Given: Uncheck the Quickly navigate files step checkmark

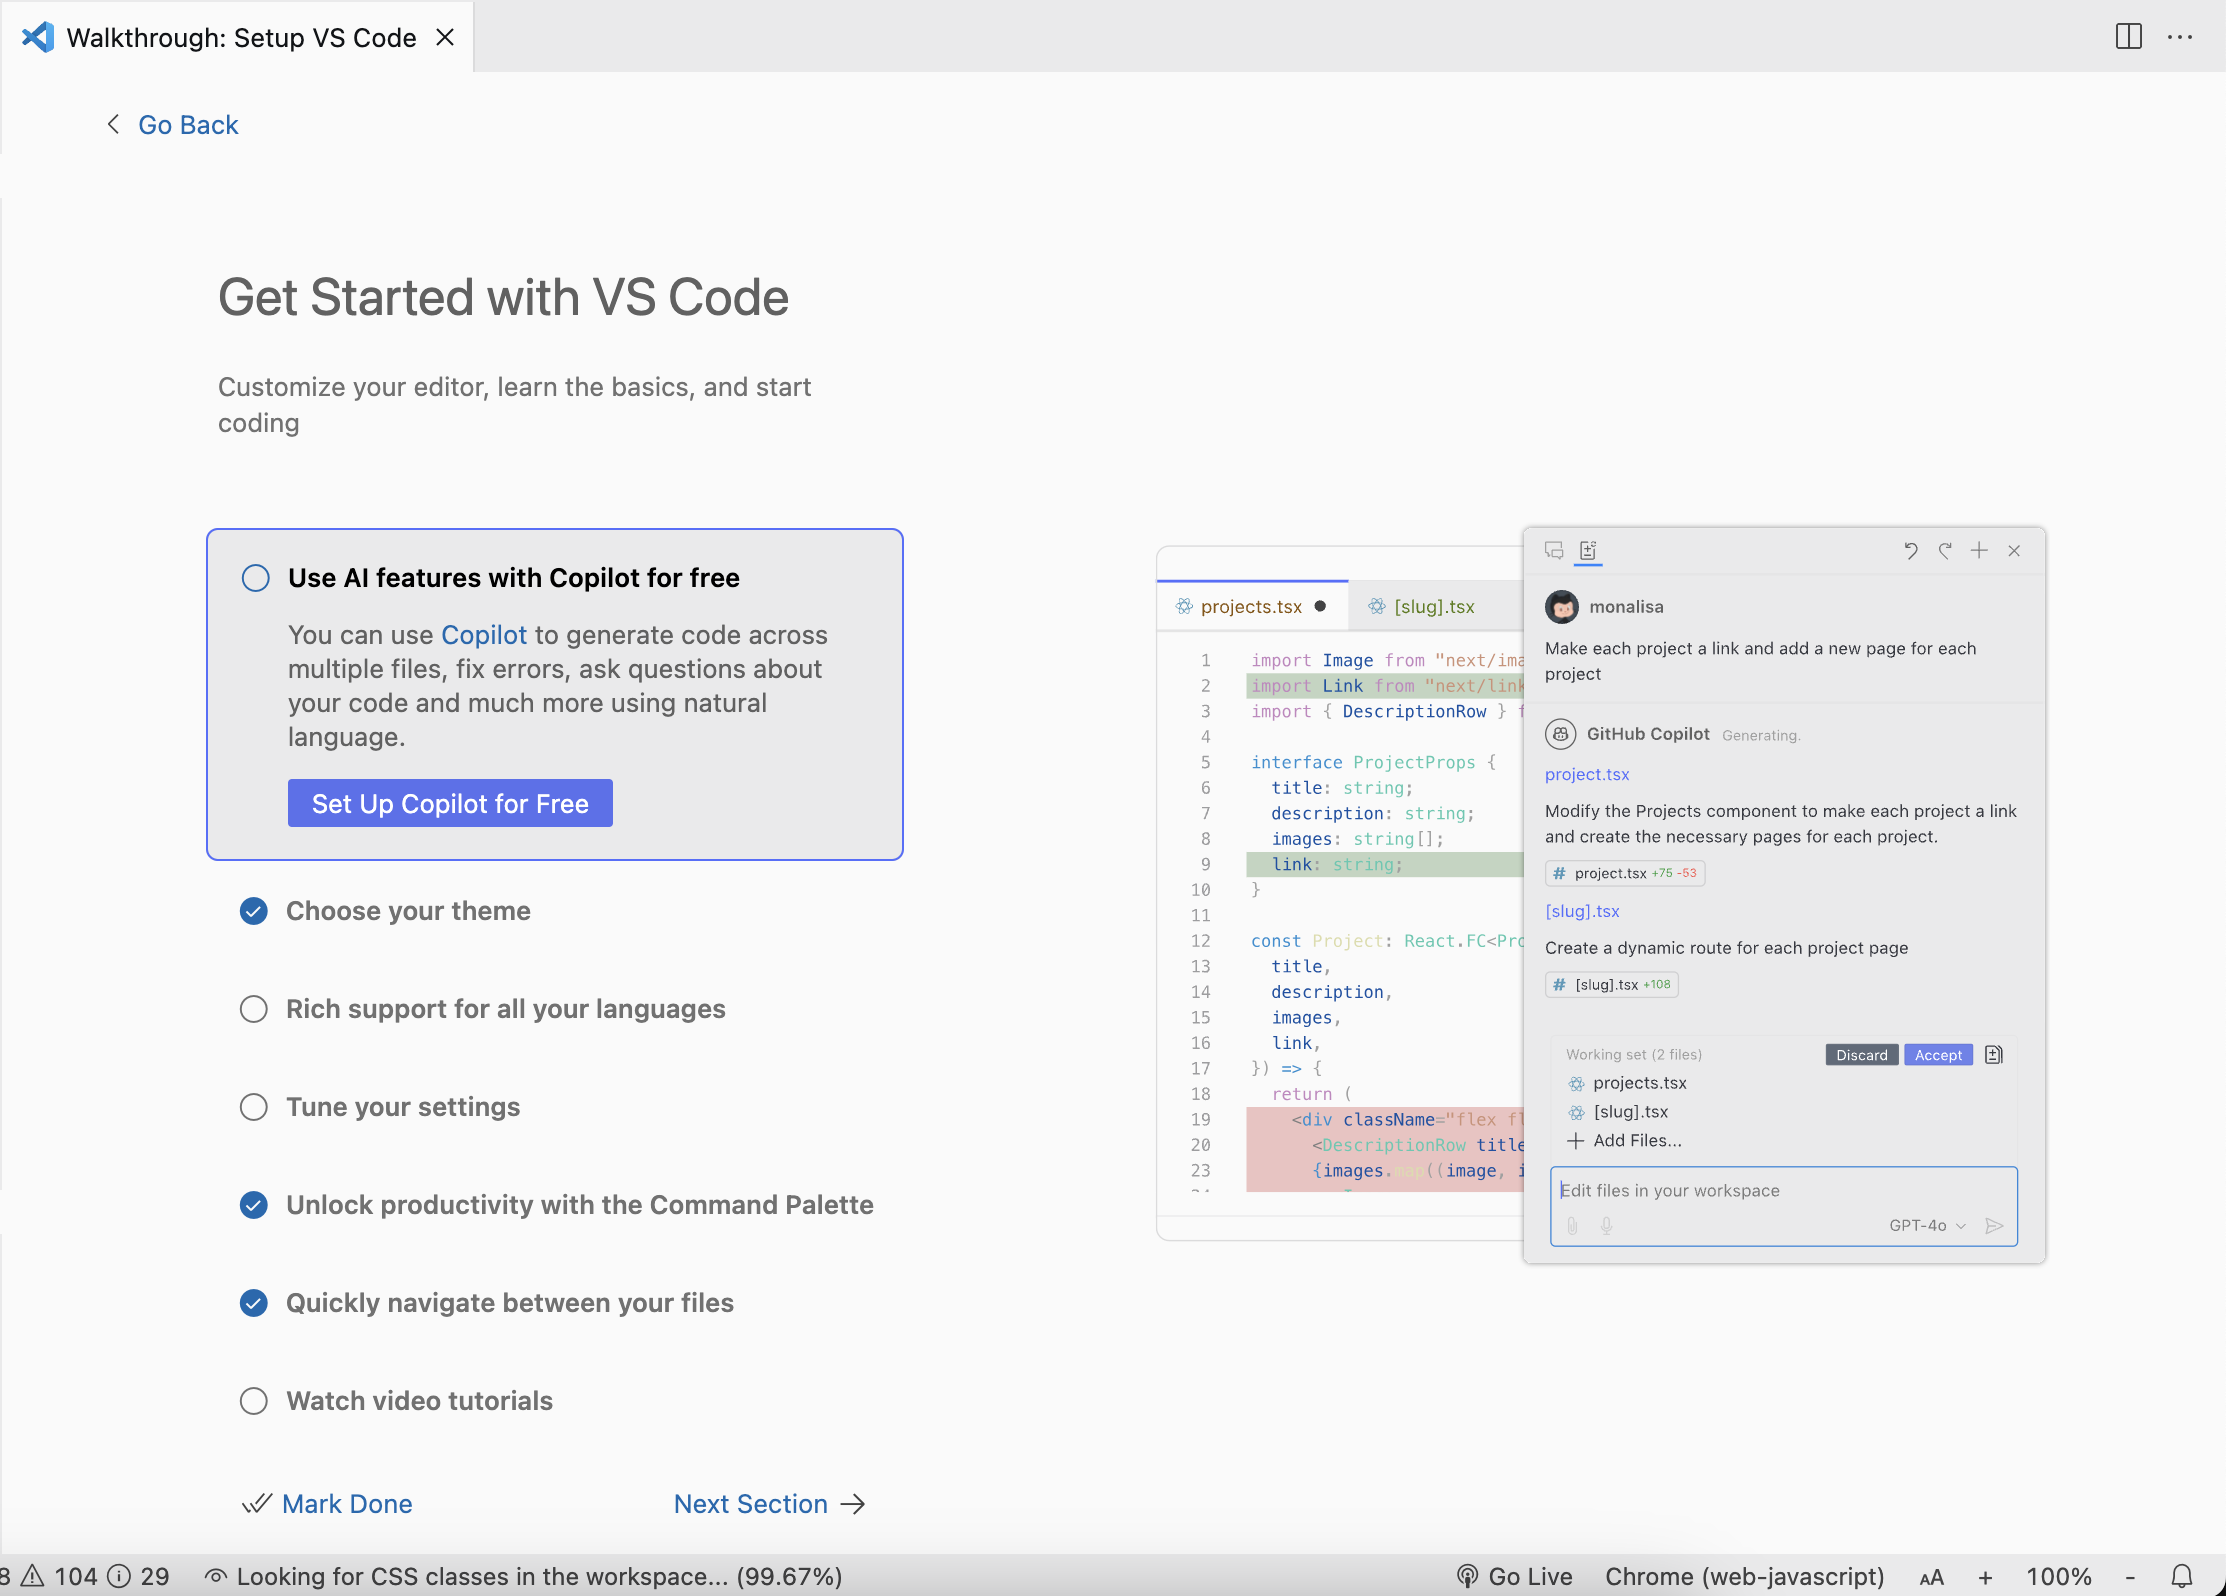Looking at the screenshot, I should 254,1303.
